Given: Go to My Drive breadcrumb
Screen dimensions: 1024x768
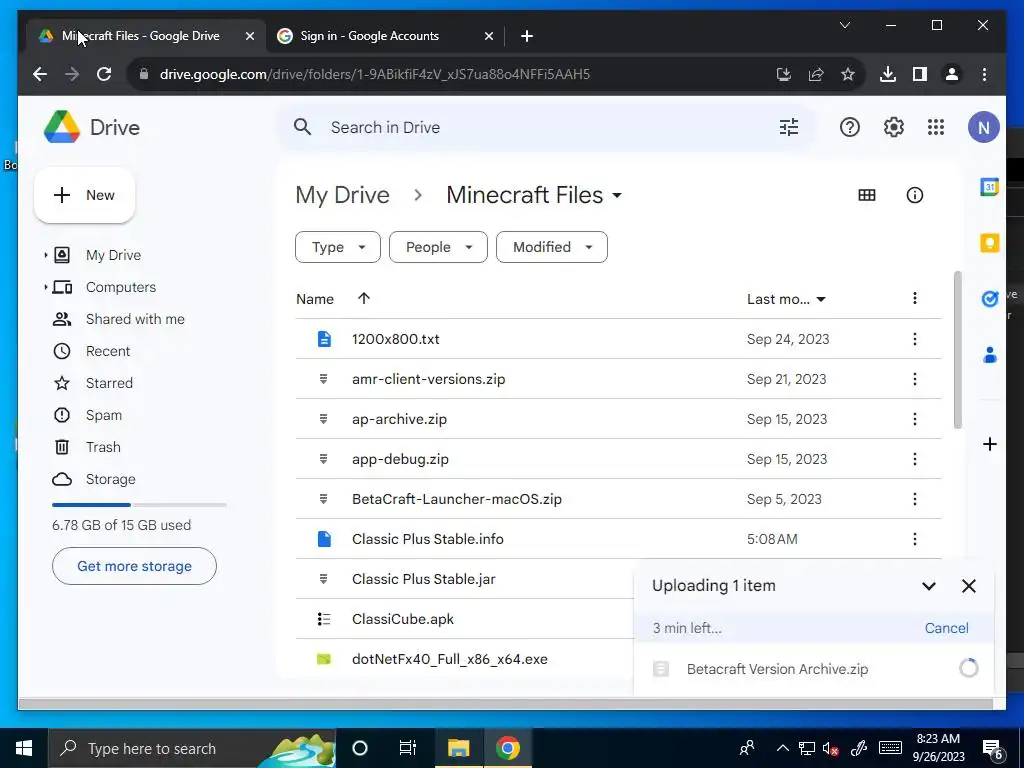Looking at the screenshot, I should click(x=342, y=195).
